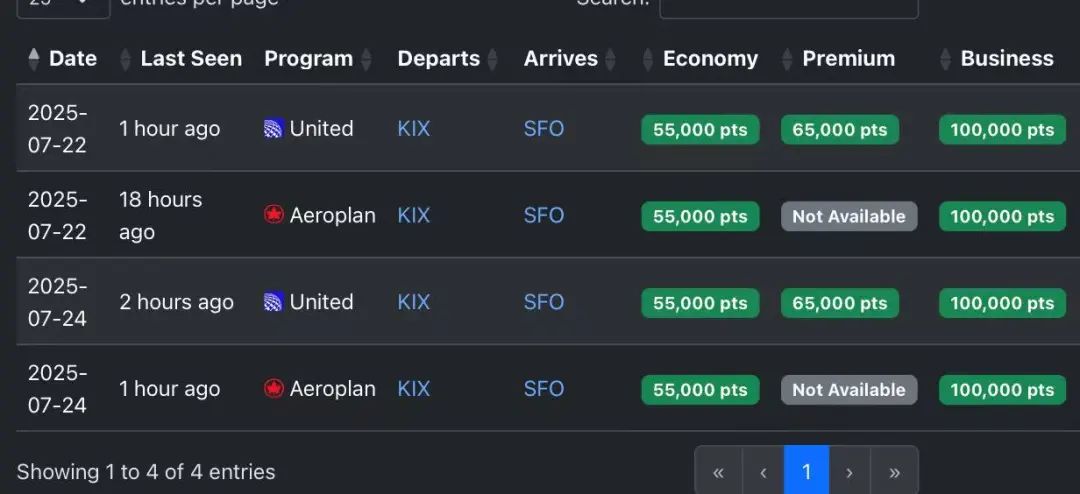Open KIX departure link in first row

pyautogui.click(x=414, y=129)
